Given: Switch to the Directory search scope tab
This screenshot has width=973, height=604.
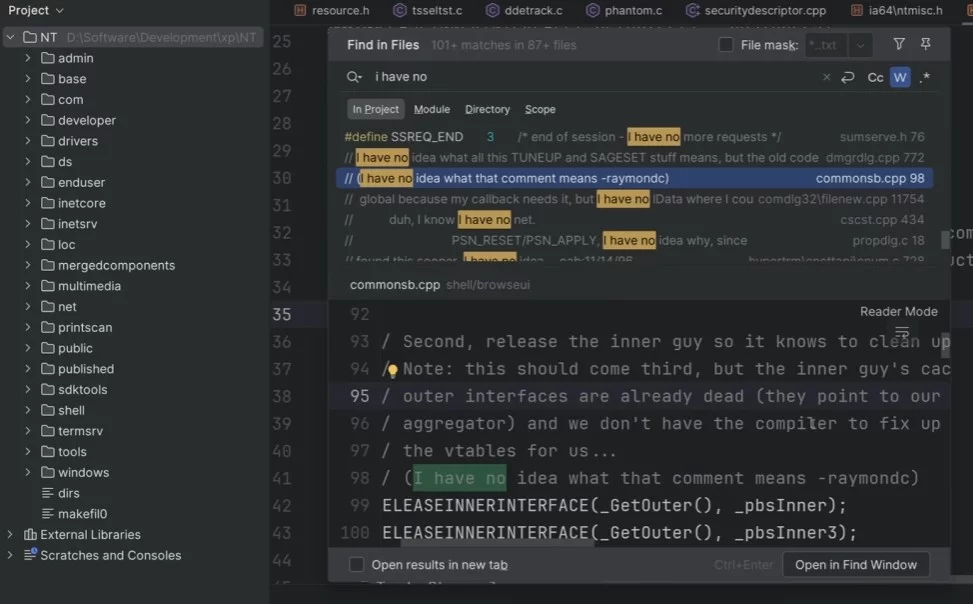Looking at the screenshot, I should pos(487,109).
